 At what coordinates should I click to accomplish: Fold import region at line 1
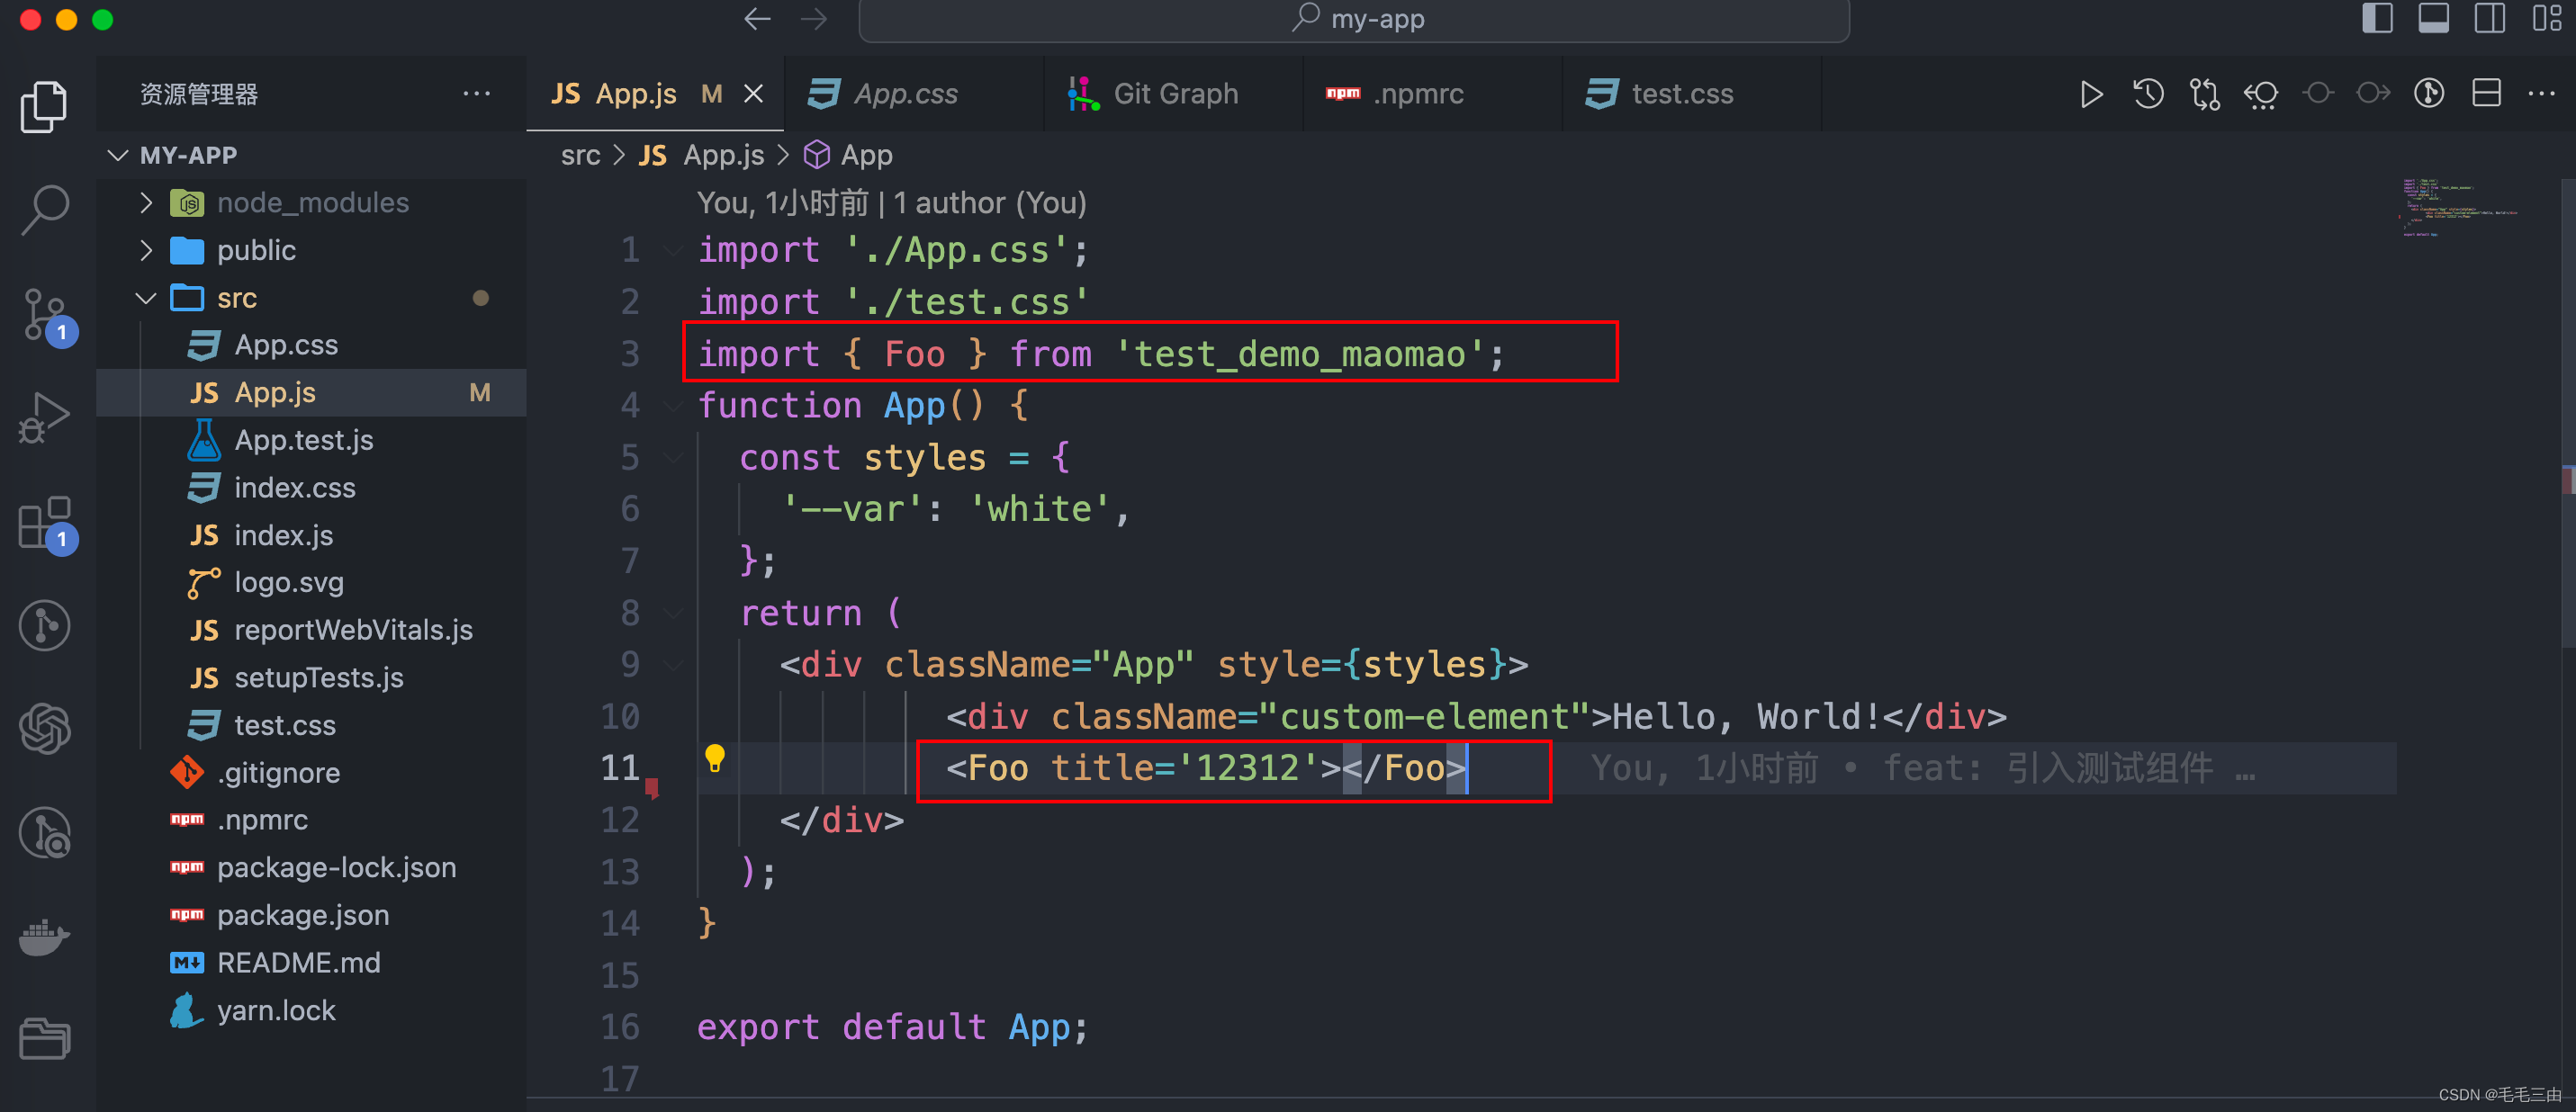[x=674, y=250]
